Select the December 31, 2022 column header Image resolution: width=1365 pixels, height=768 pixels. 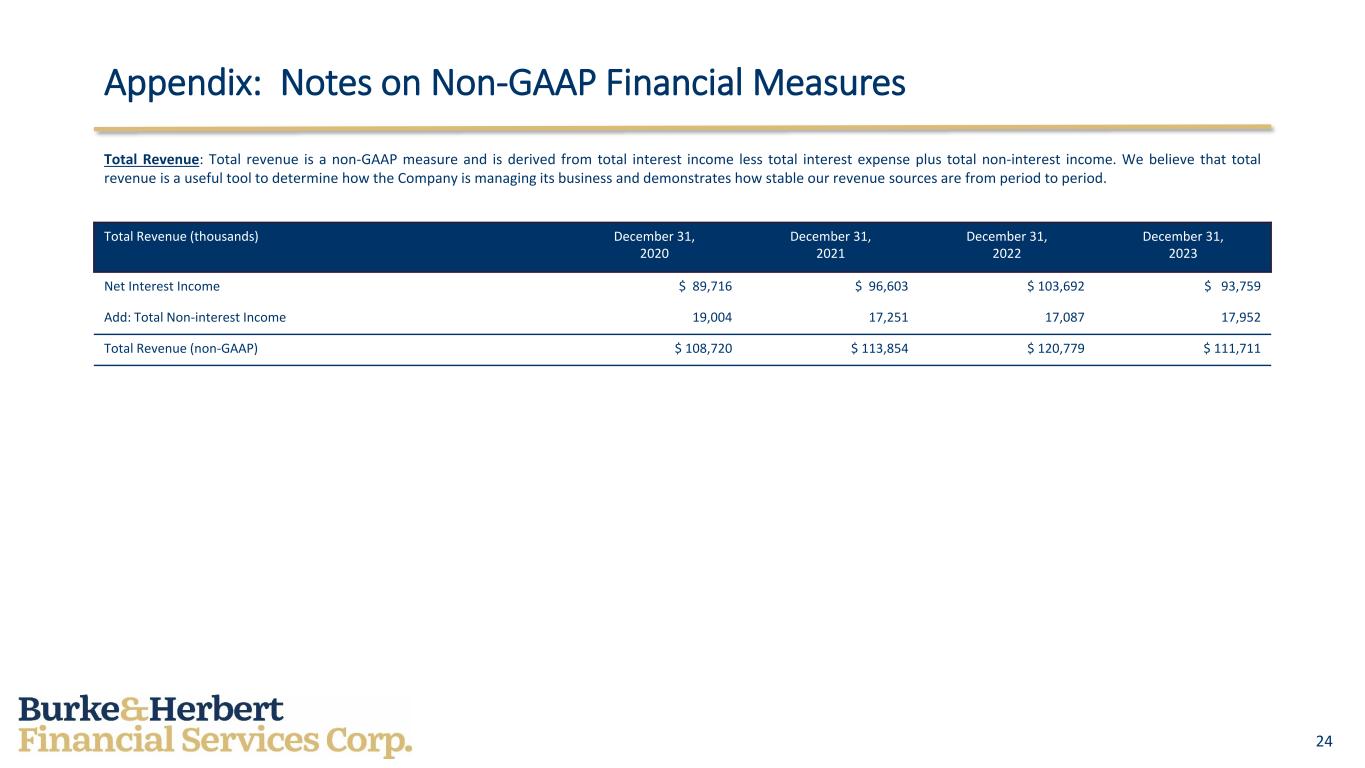pos(1006,245)
